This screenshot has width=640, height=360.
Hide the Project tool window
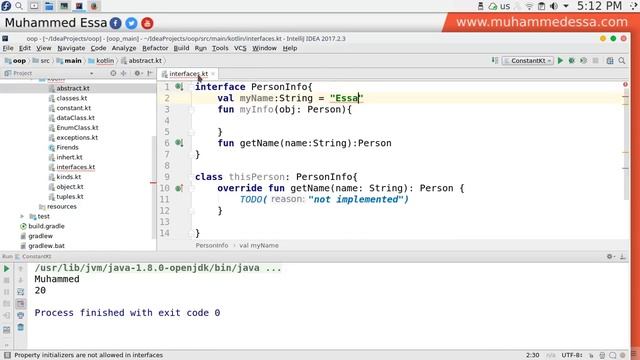click(150, 73)
